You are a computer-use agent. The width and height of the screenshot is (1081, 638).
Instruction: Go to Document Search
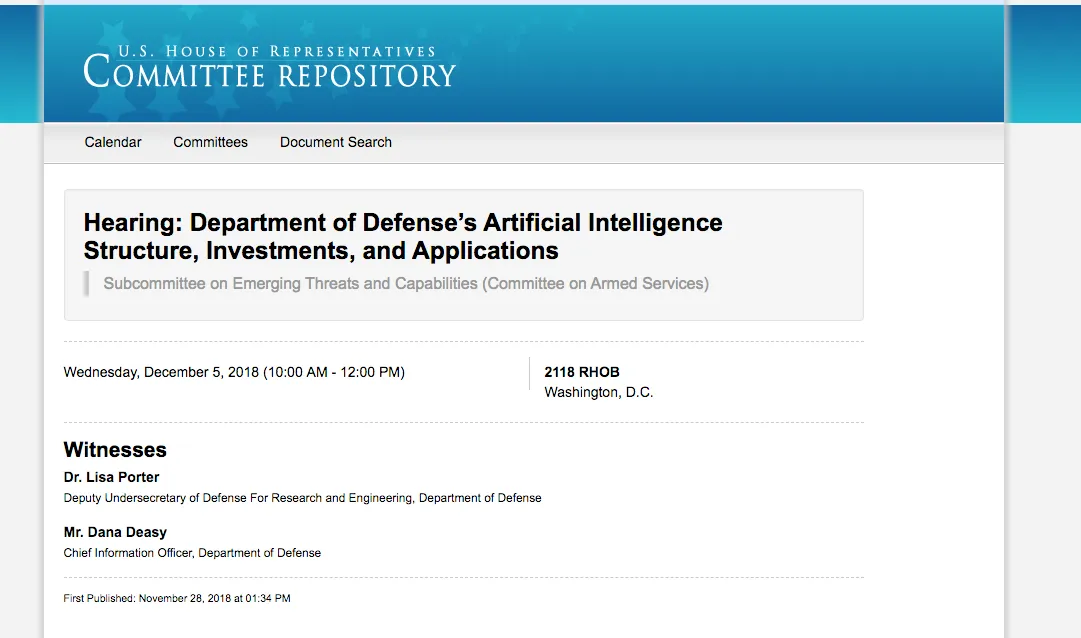pyautogui.click(x=336, y=142)
